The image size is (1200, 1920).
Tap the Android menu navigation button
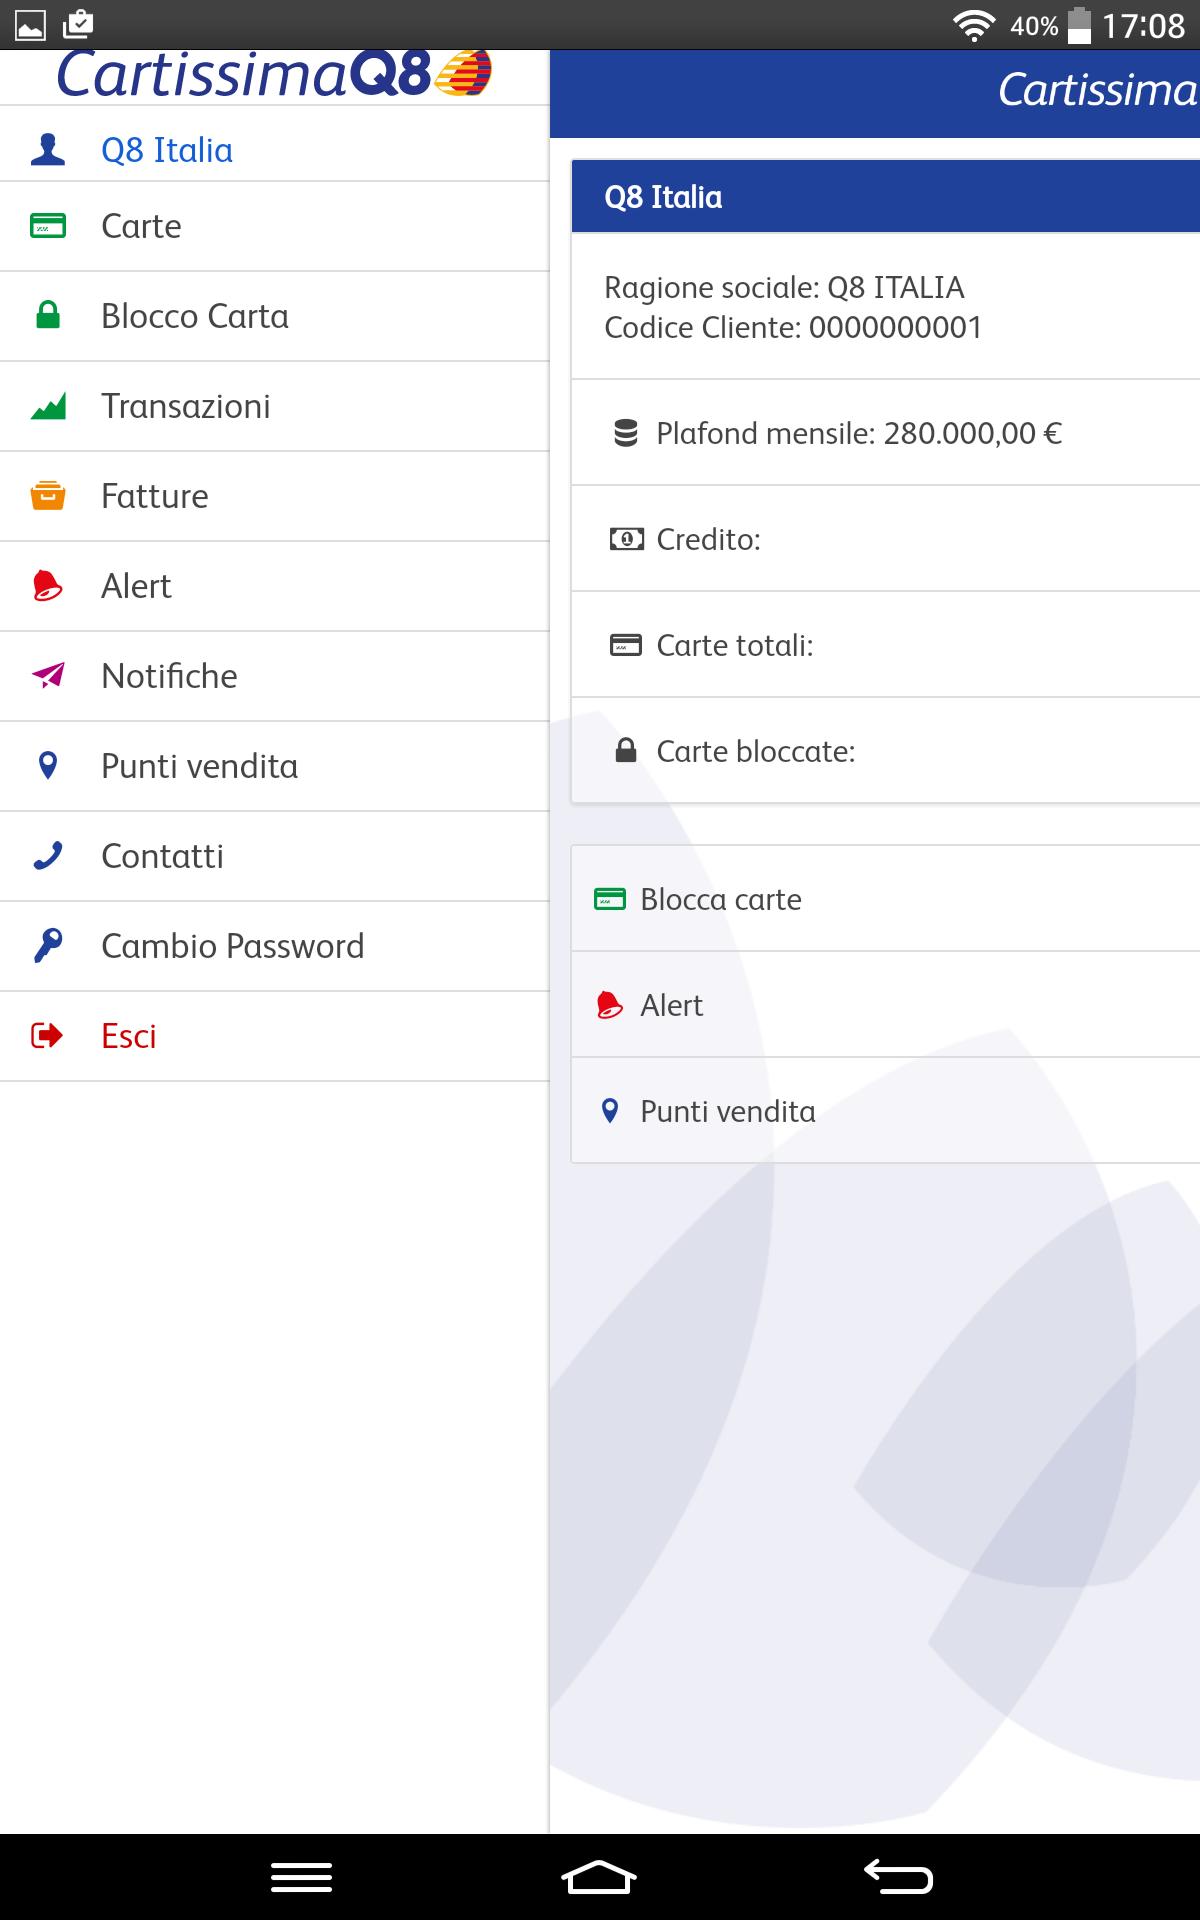(x=301, y=1877)
